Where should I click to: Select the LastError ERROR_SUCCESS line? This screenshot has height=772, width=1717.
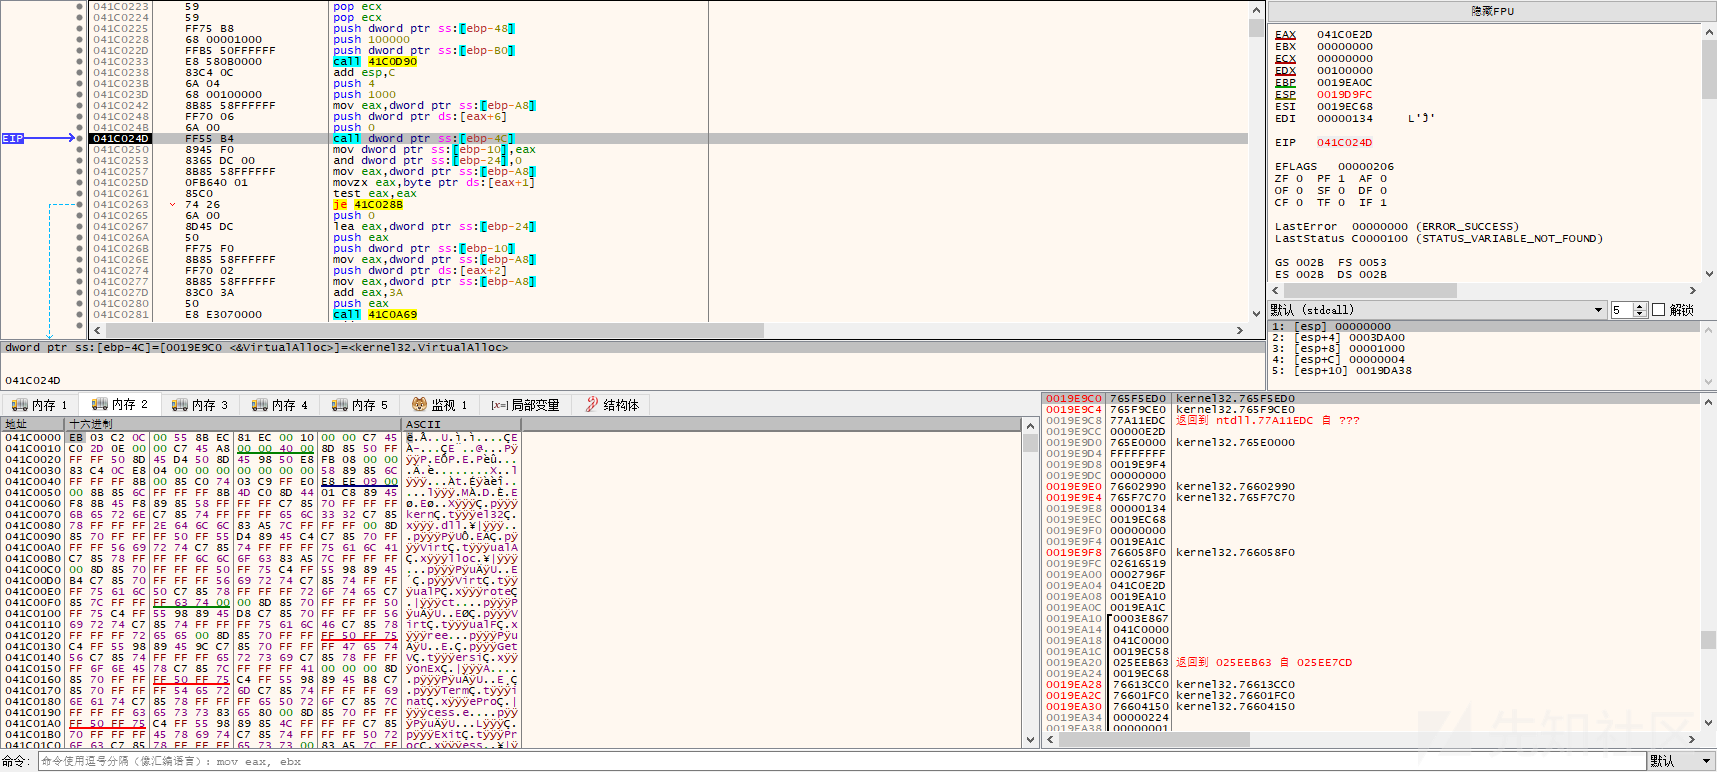point(1396,226)
